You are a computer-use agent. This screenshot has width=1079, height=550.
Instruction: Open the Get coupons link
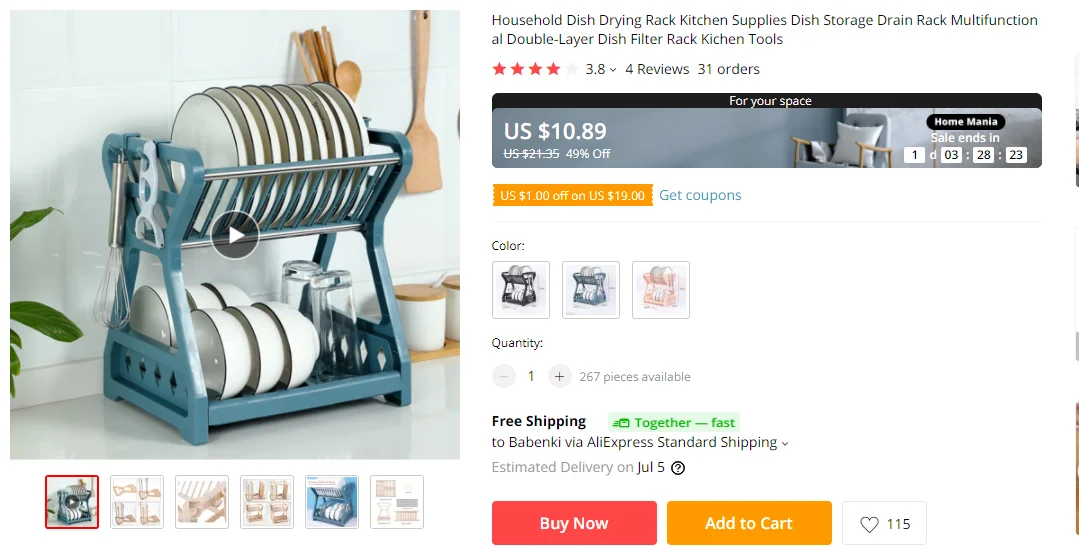(700, 195)
